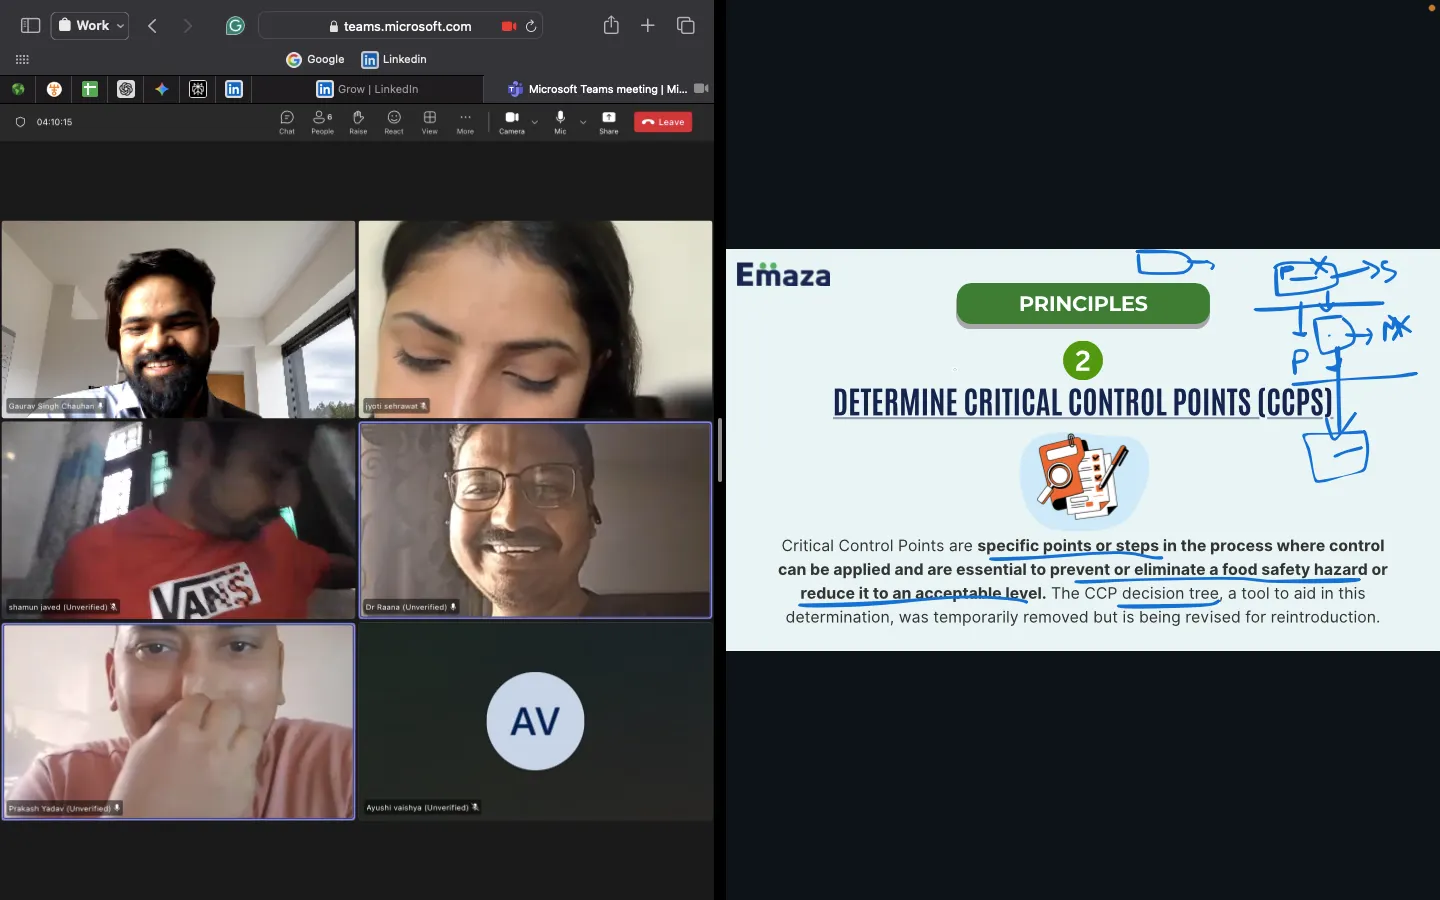
Task: Show the People participants list
Action: click(322, 122)
